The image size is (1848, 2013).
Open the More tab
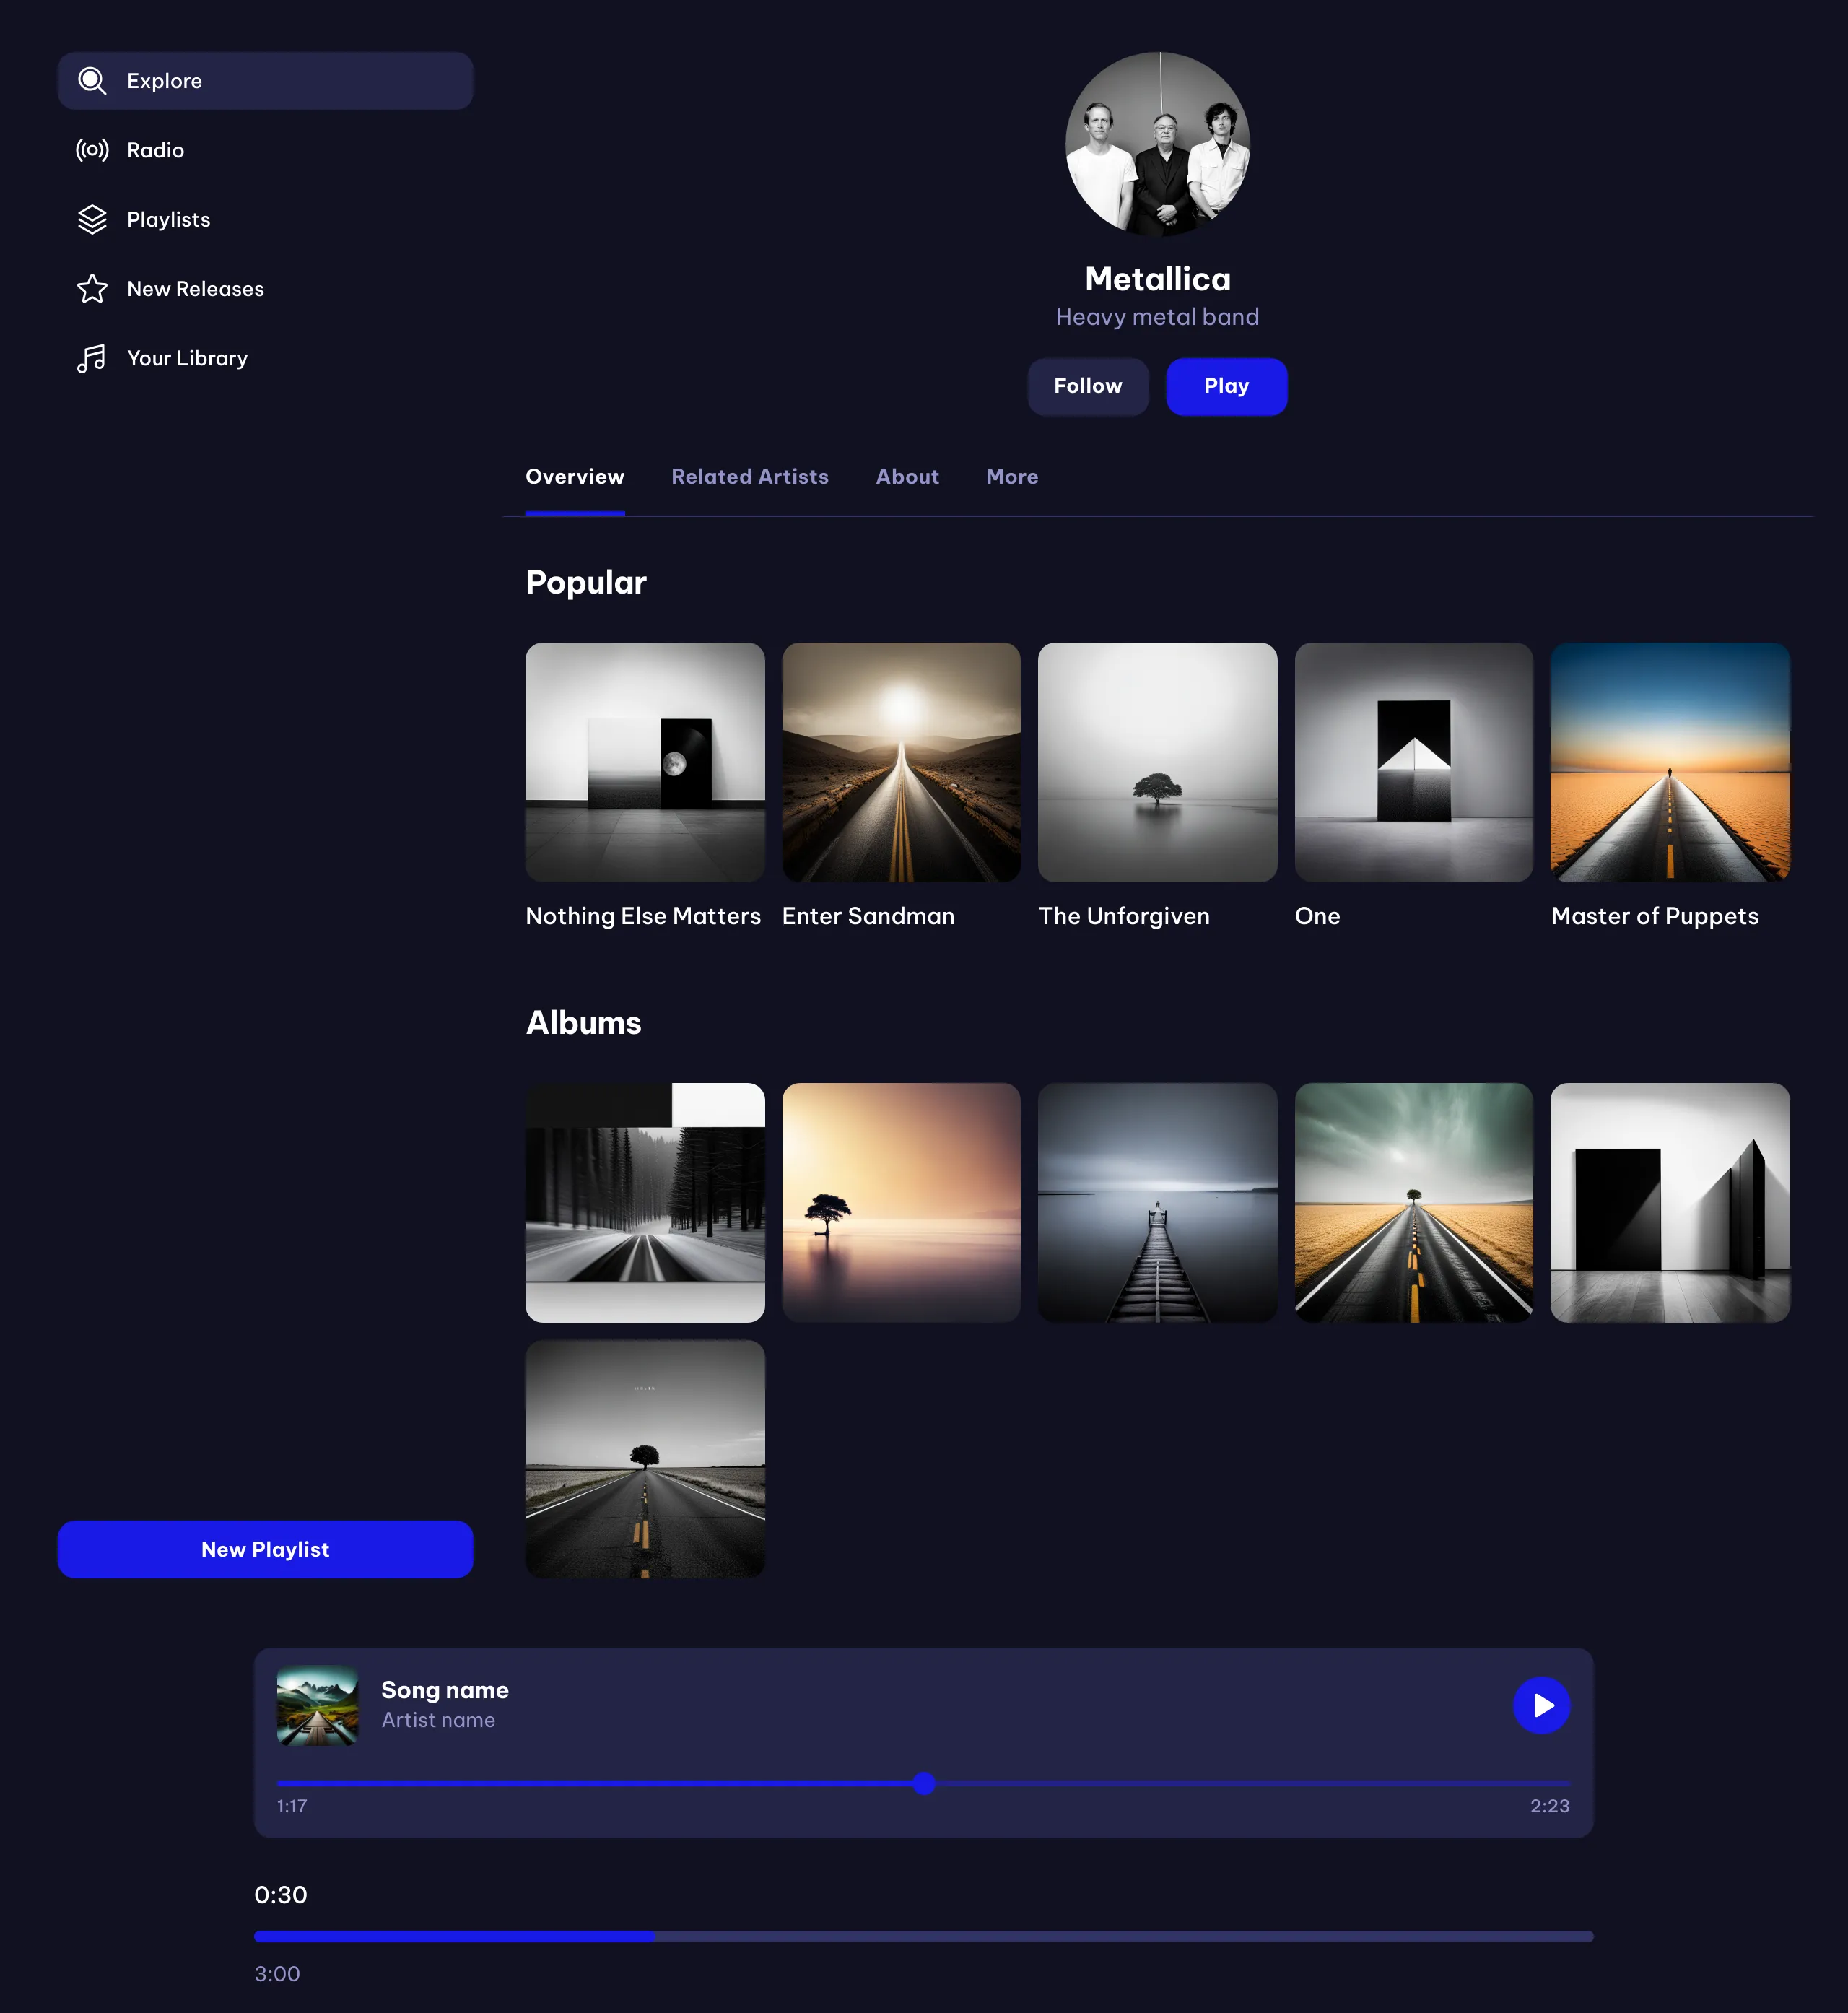point(1012,477)
